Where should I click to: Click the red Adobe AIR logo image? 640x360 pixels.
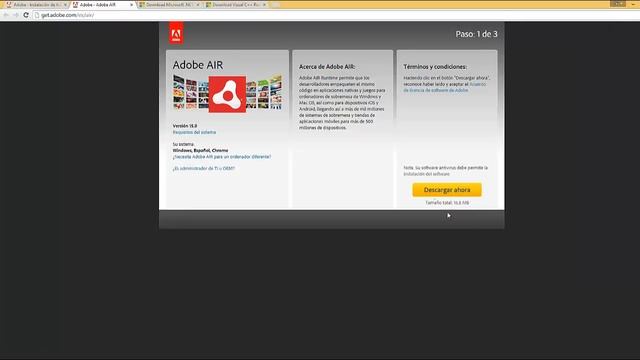227,94
